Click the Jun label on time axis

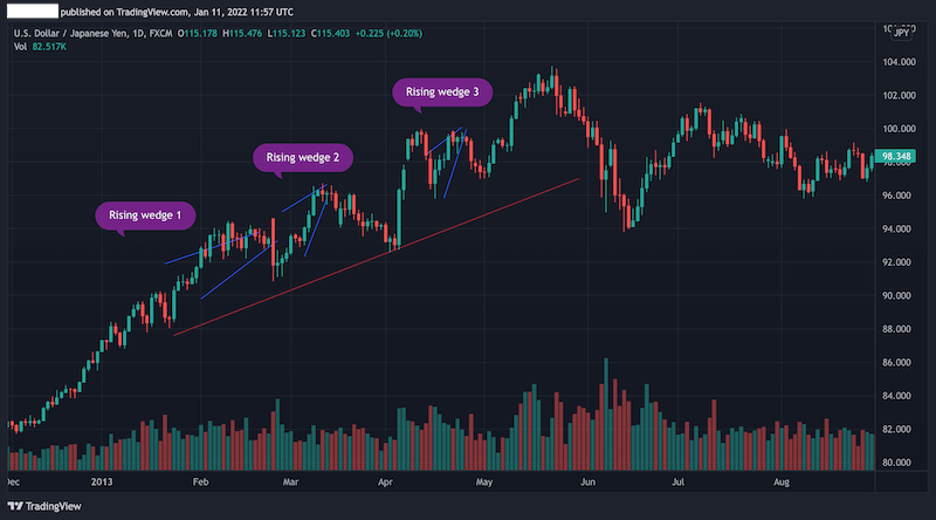click(588, 482)
